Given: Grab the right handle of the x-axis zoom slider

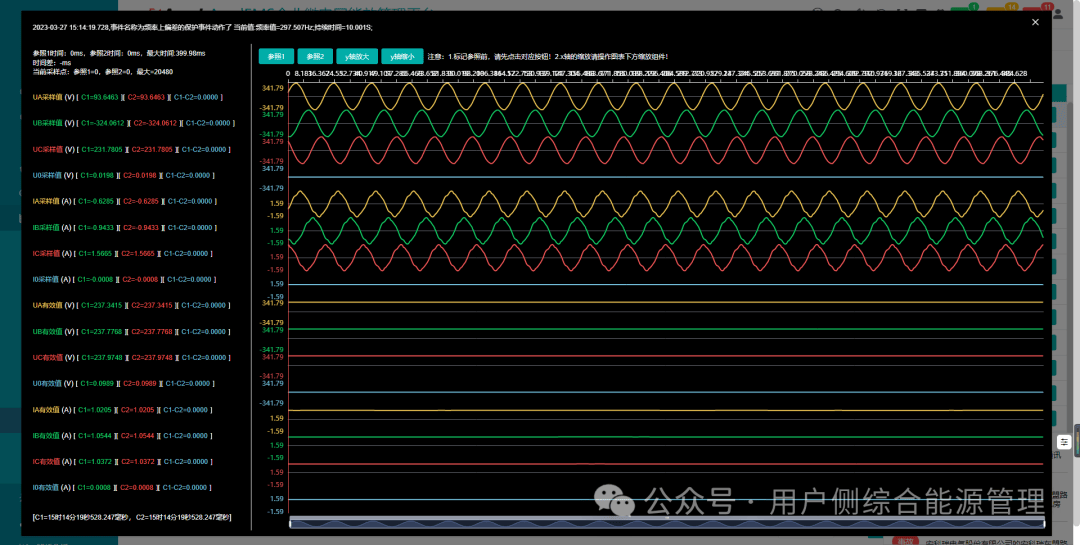Looking at the screenshot, I should click(x=1043, y=524).
